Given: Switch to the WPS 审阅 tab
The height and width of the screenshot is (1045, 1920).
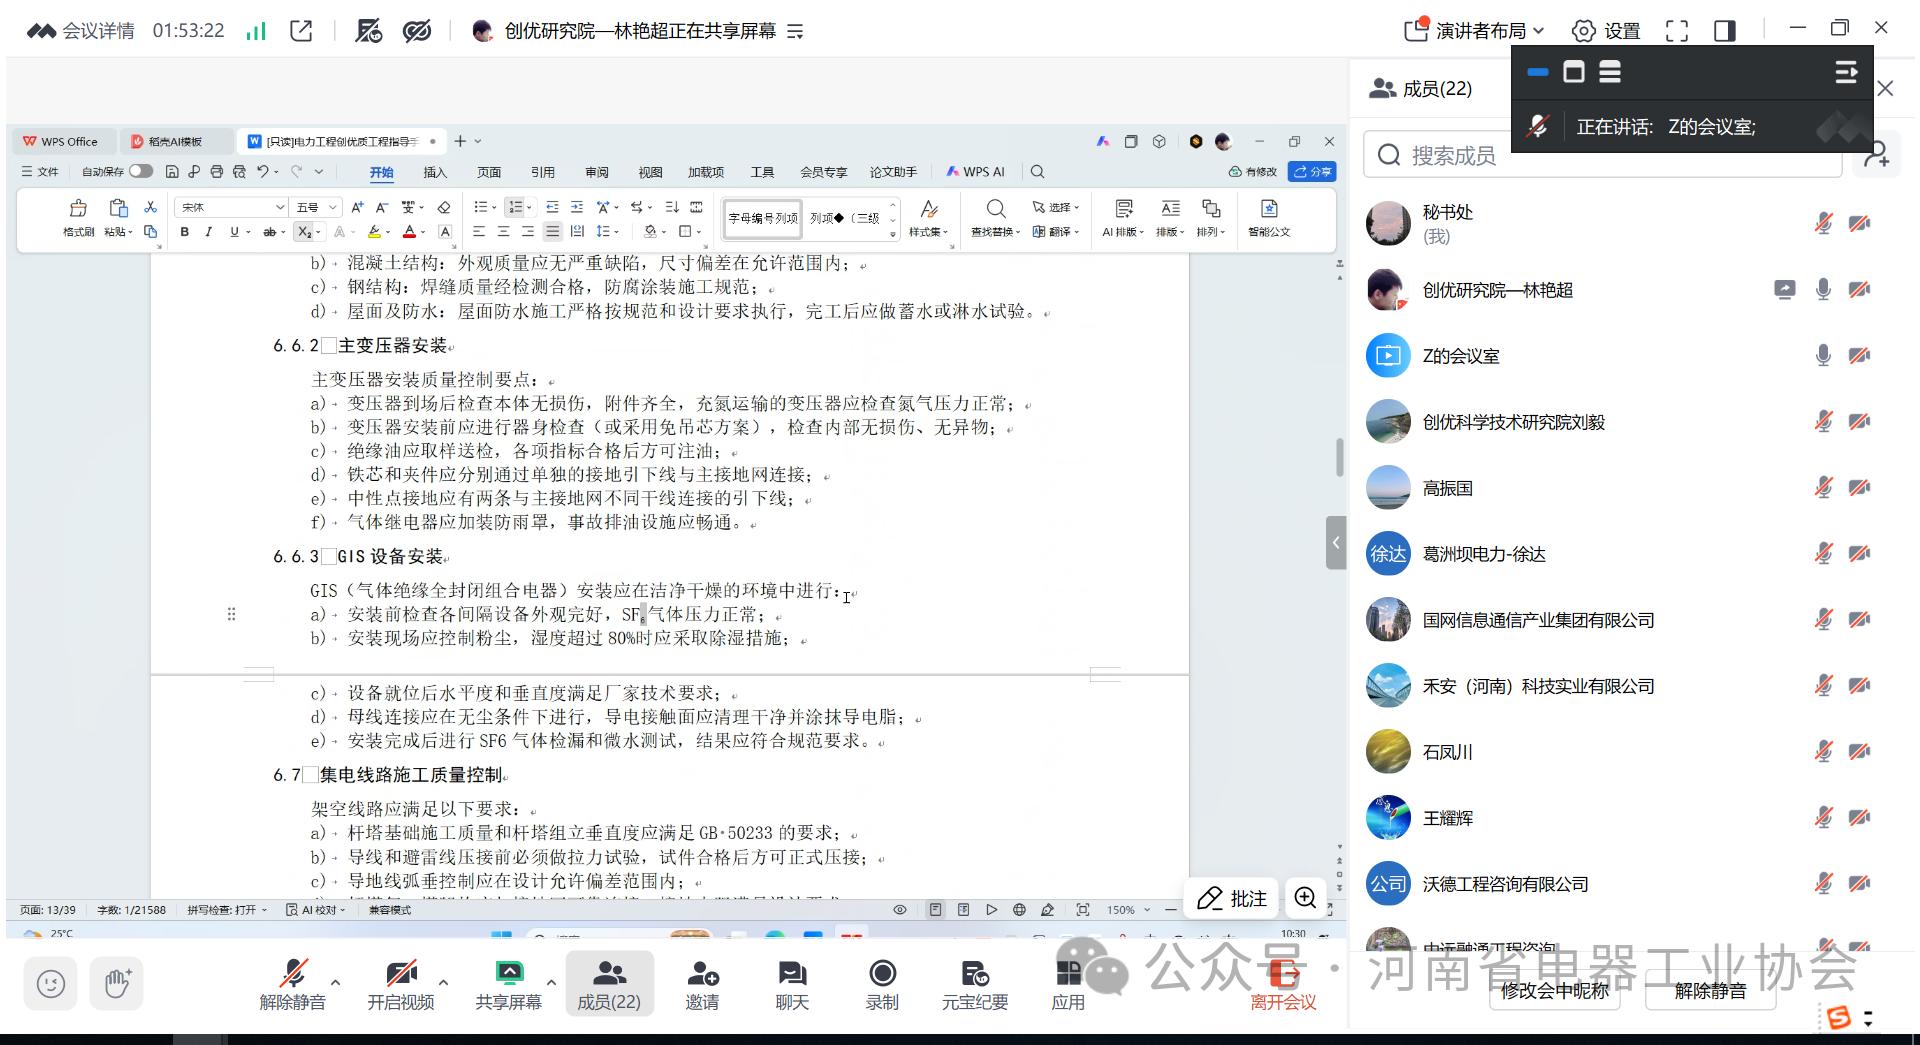Looking at the screenshot, I should 597,172.
